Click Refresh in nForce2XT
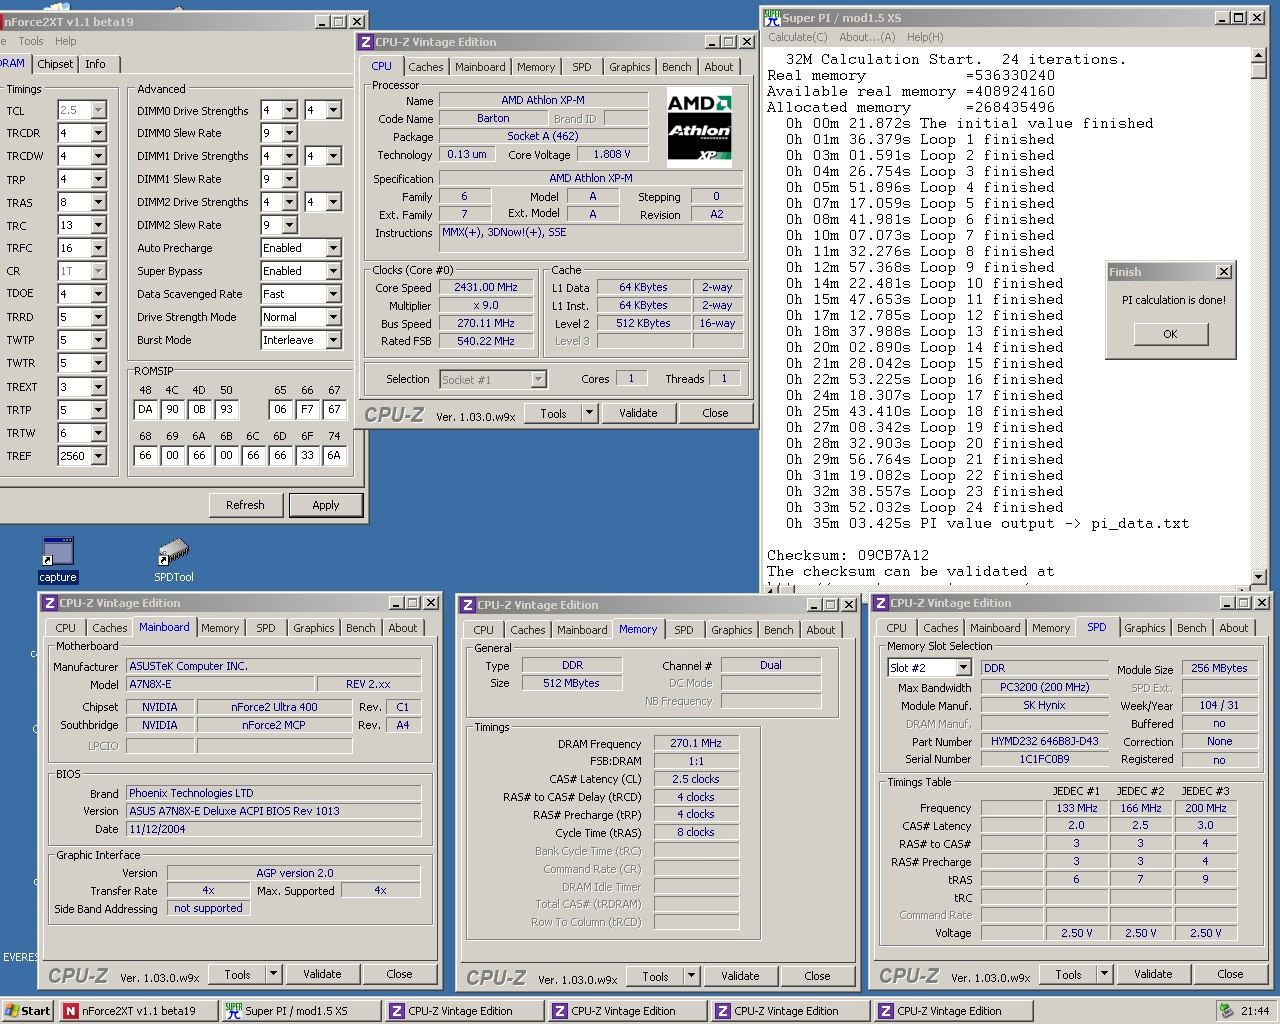Screen dimensions: 1280x1024 coord(245,505)
